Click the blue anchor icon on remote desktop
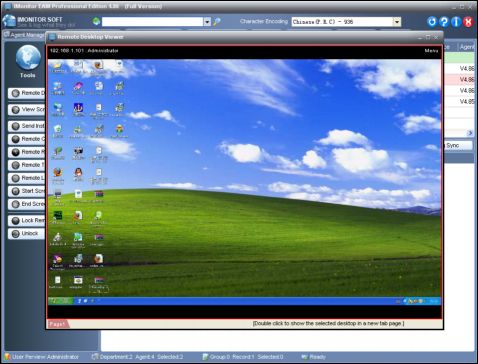This screenshot has width=478, height=364. click(78, 107)
